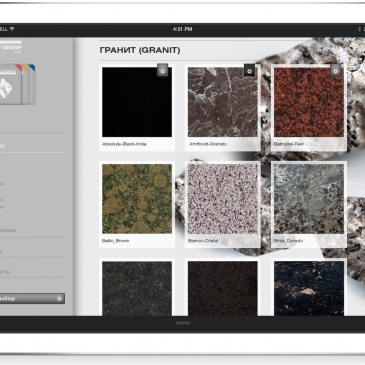Viewport: 365px width, 365px height.
Task: View the Baltic_Brown granite sample image
Action: tap(137, 199)
